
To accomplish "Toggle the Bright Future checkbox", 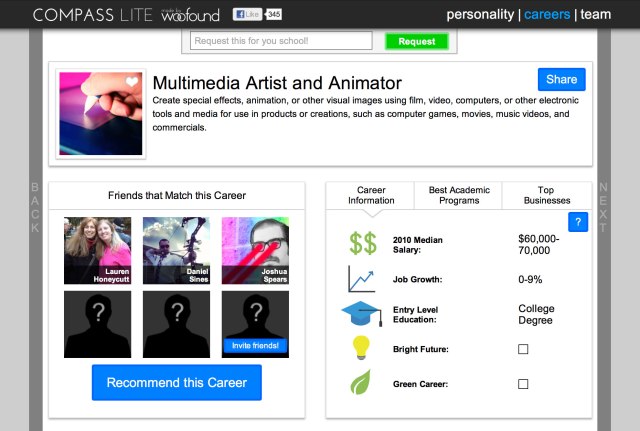I will pyautogui.click(x=523, y=349).
